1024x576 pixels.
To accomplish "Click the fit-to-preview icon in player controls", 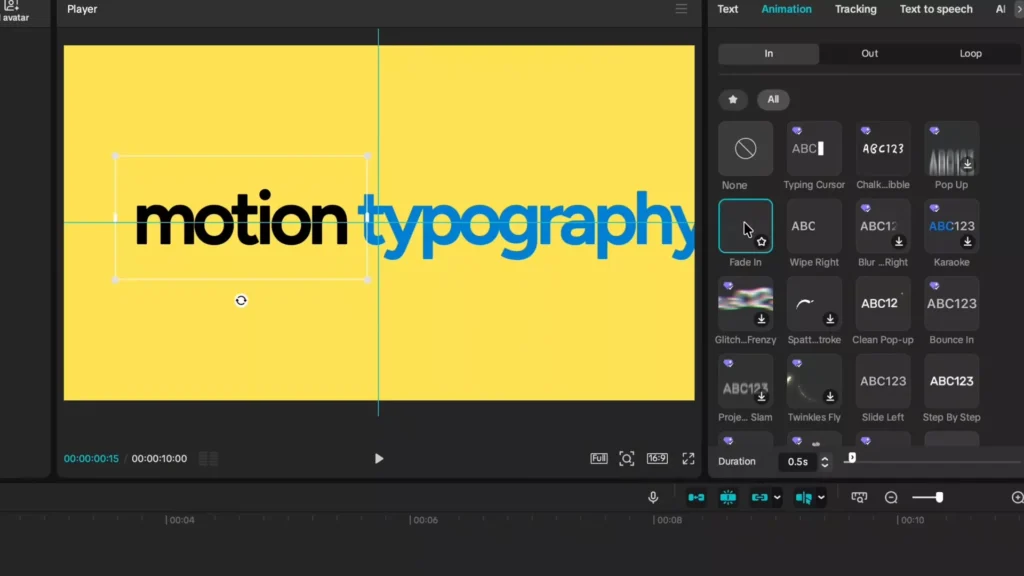I will pos(627,458).
